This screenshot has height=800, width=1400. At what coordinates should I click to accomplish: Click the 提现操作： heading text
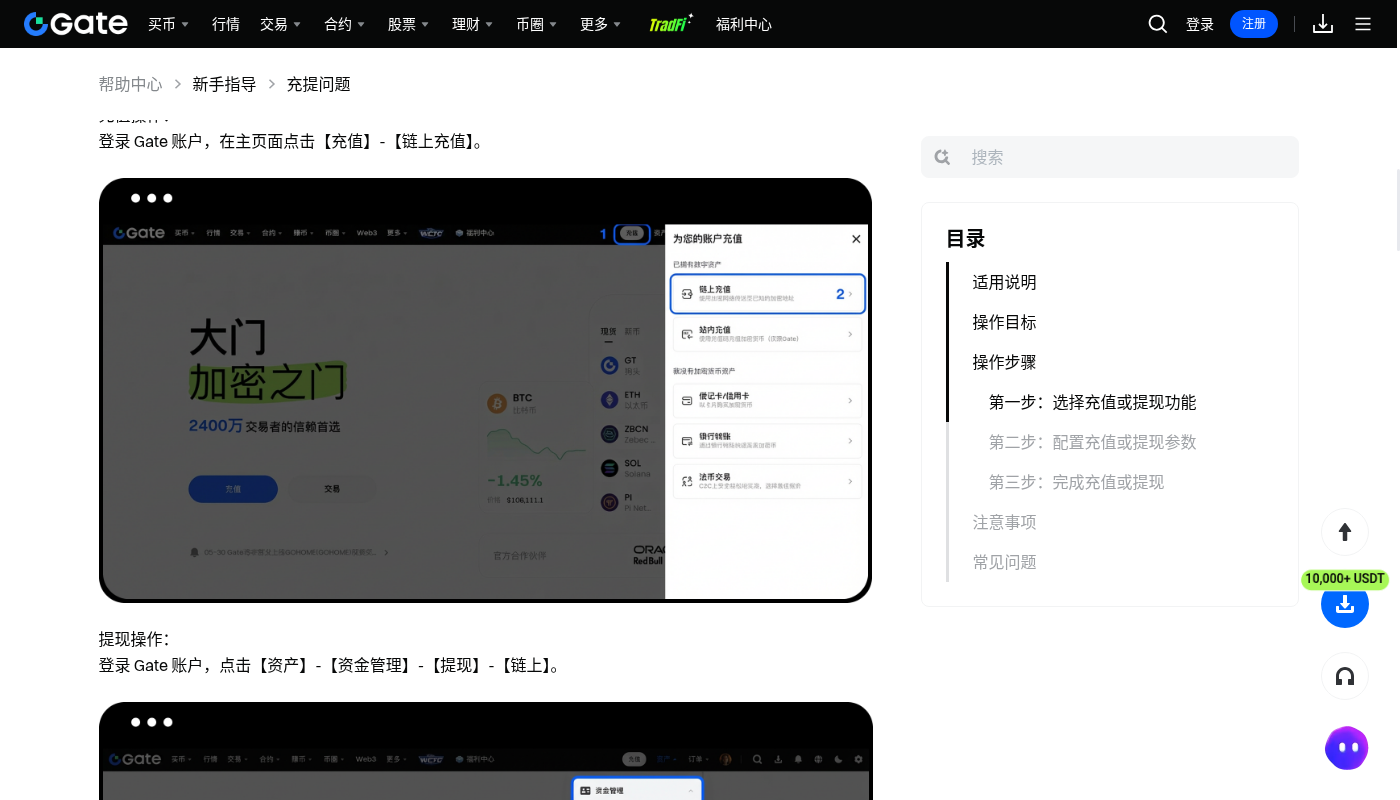pos(135,639)
